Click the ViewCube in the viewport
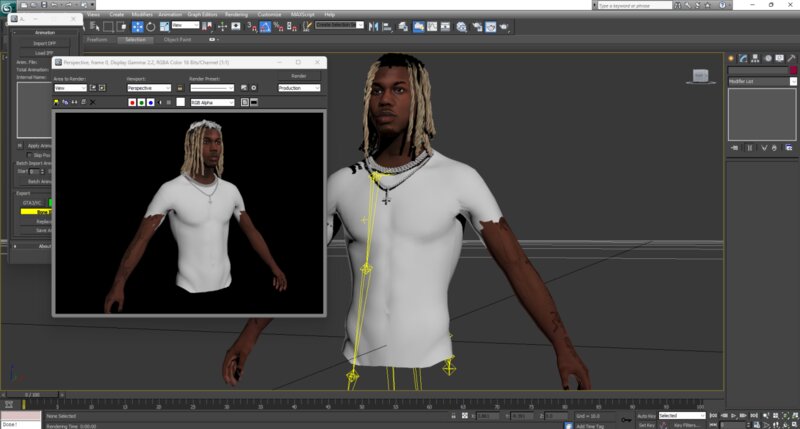This screenshot has width=800, height=429. tap(701, 75)
